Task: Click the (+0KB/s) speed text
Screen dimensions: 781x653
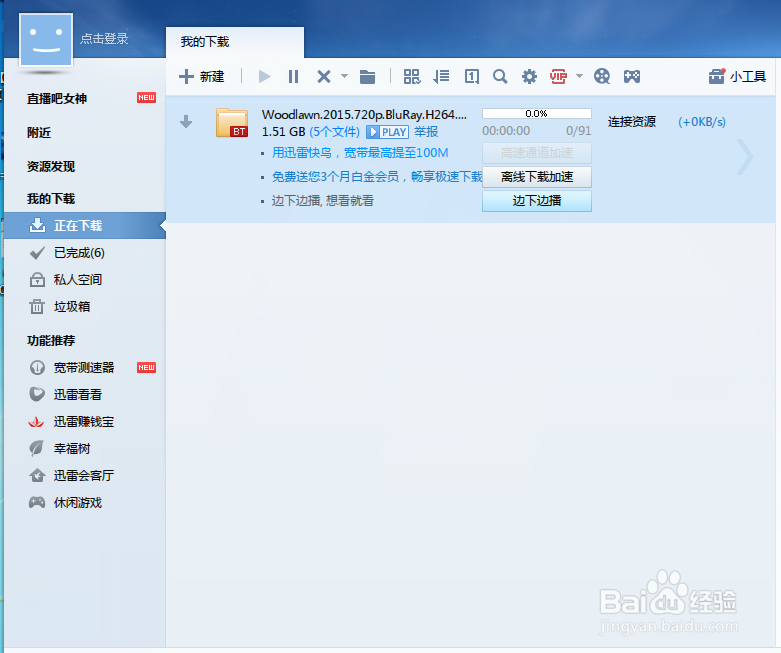Action: click(702, 122)
